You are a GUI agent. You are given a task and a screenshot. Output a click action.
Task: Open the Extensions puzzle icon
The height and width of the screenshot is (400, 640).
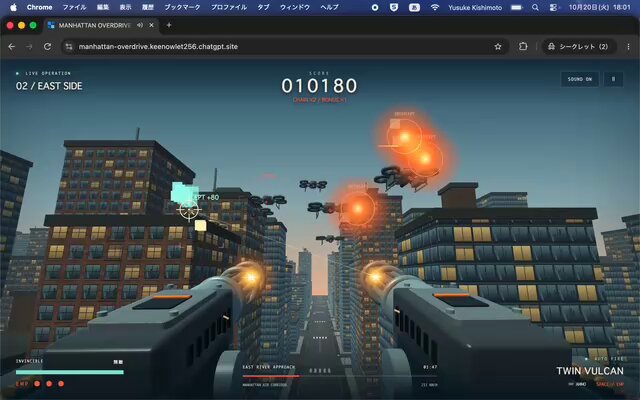[x=523, y=47]
